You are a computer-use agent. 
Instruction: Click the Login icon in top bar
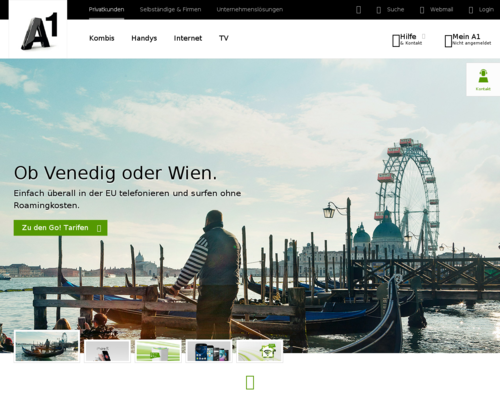(471, 10)
